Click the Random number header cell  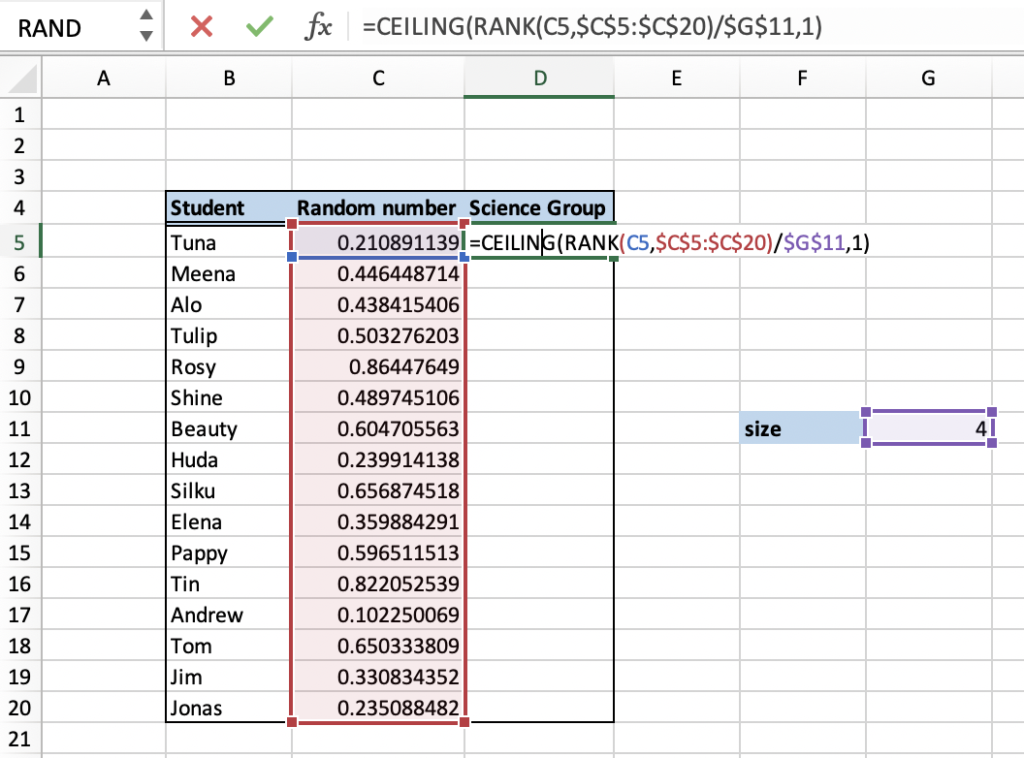tap(377, 208)
